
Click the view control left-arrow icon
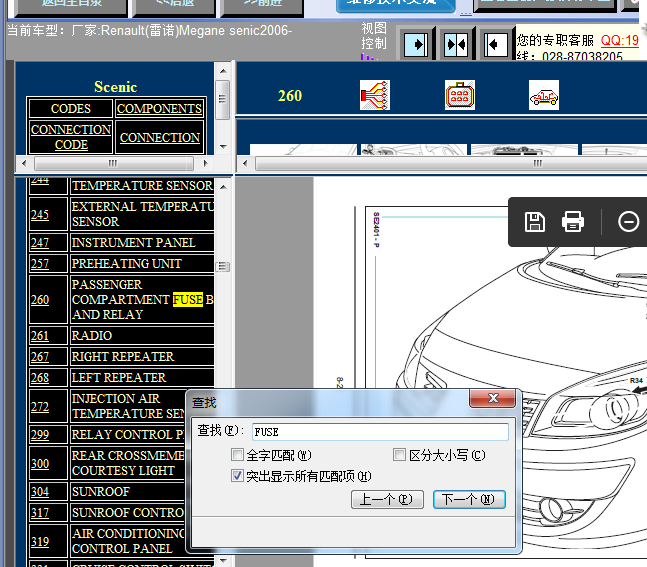495,44
